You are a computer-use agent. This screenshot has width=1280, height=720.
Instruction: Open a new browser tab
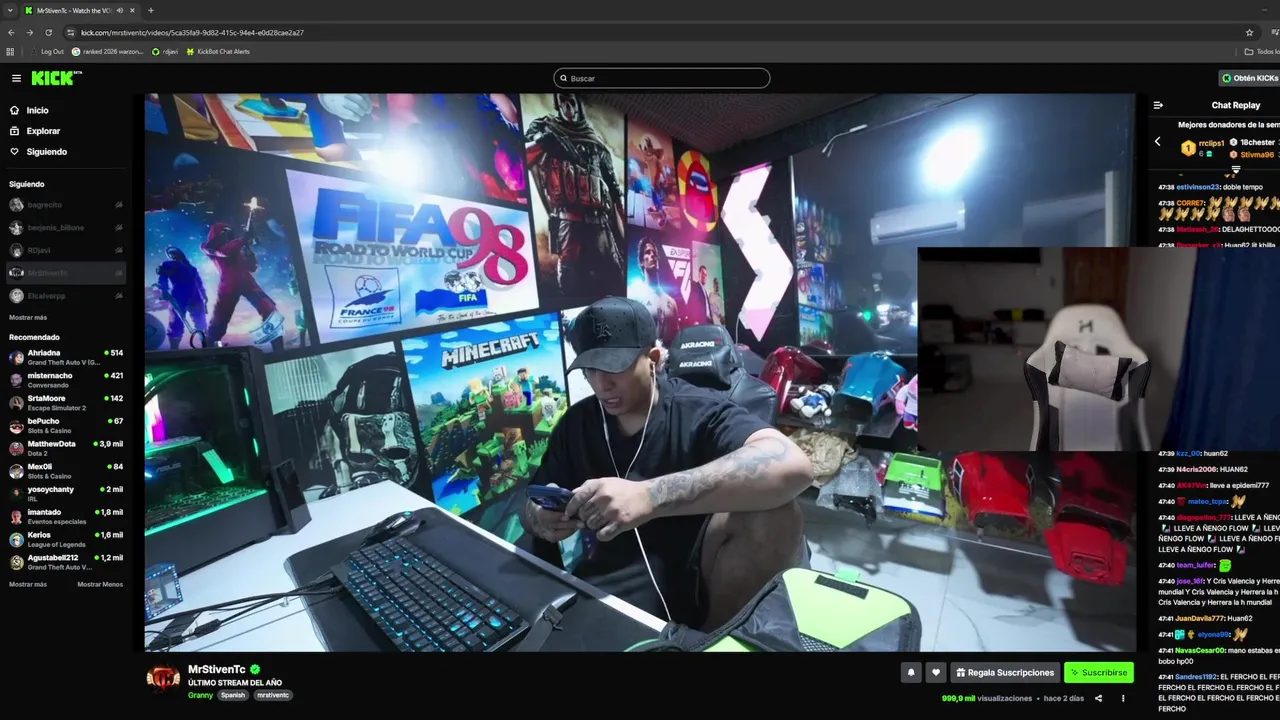tap(150, 10)
